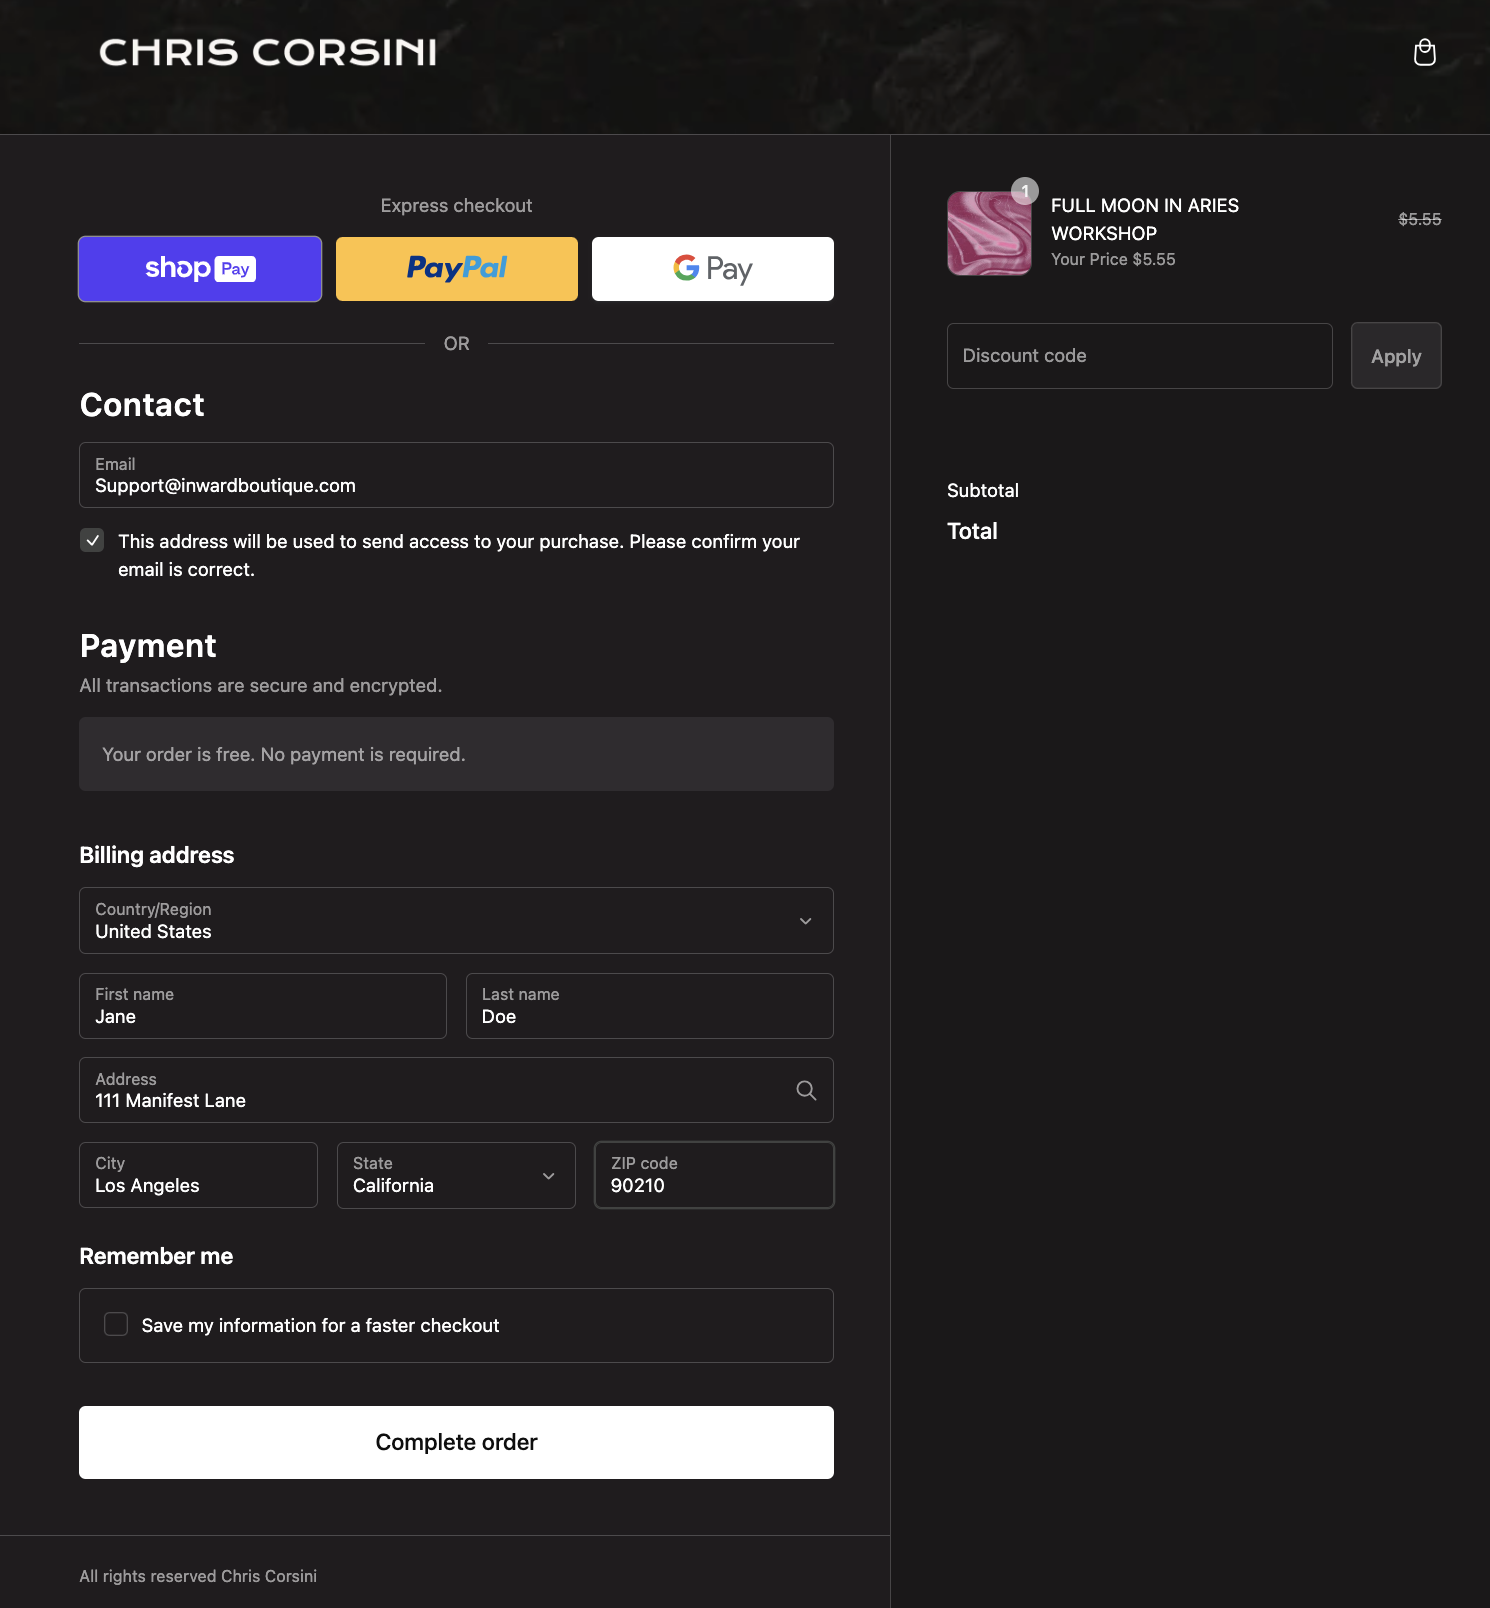Click the Full Moon workshop product thumbnail
Viewport: 1490px width, 1608px height.
coord(989,234)
